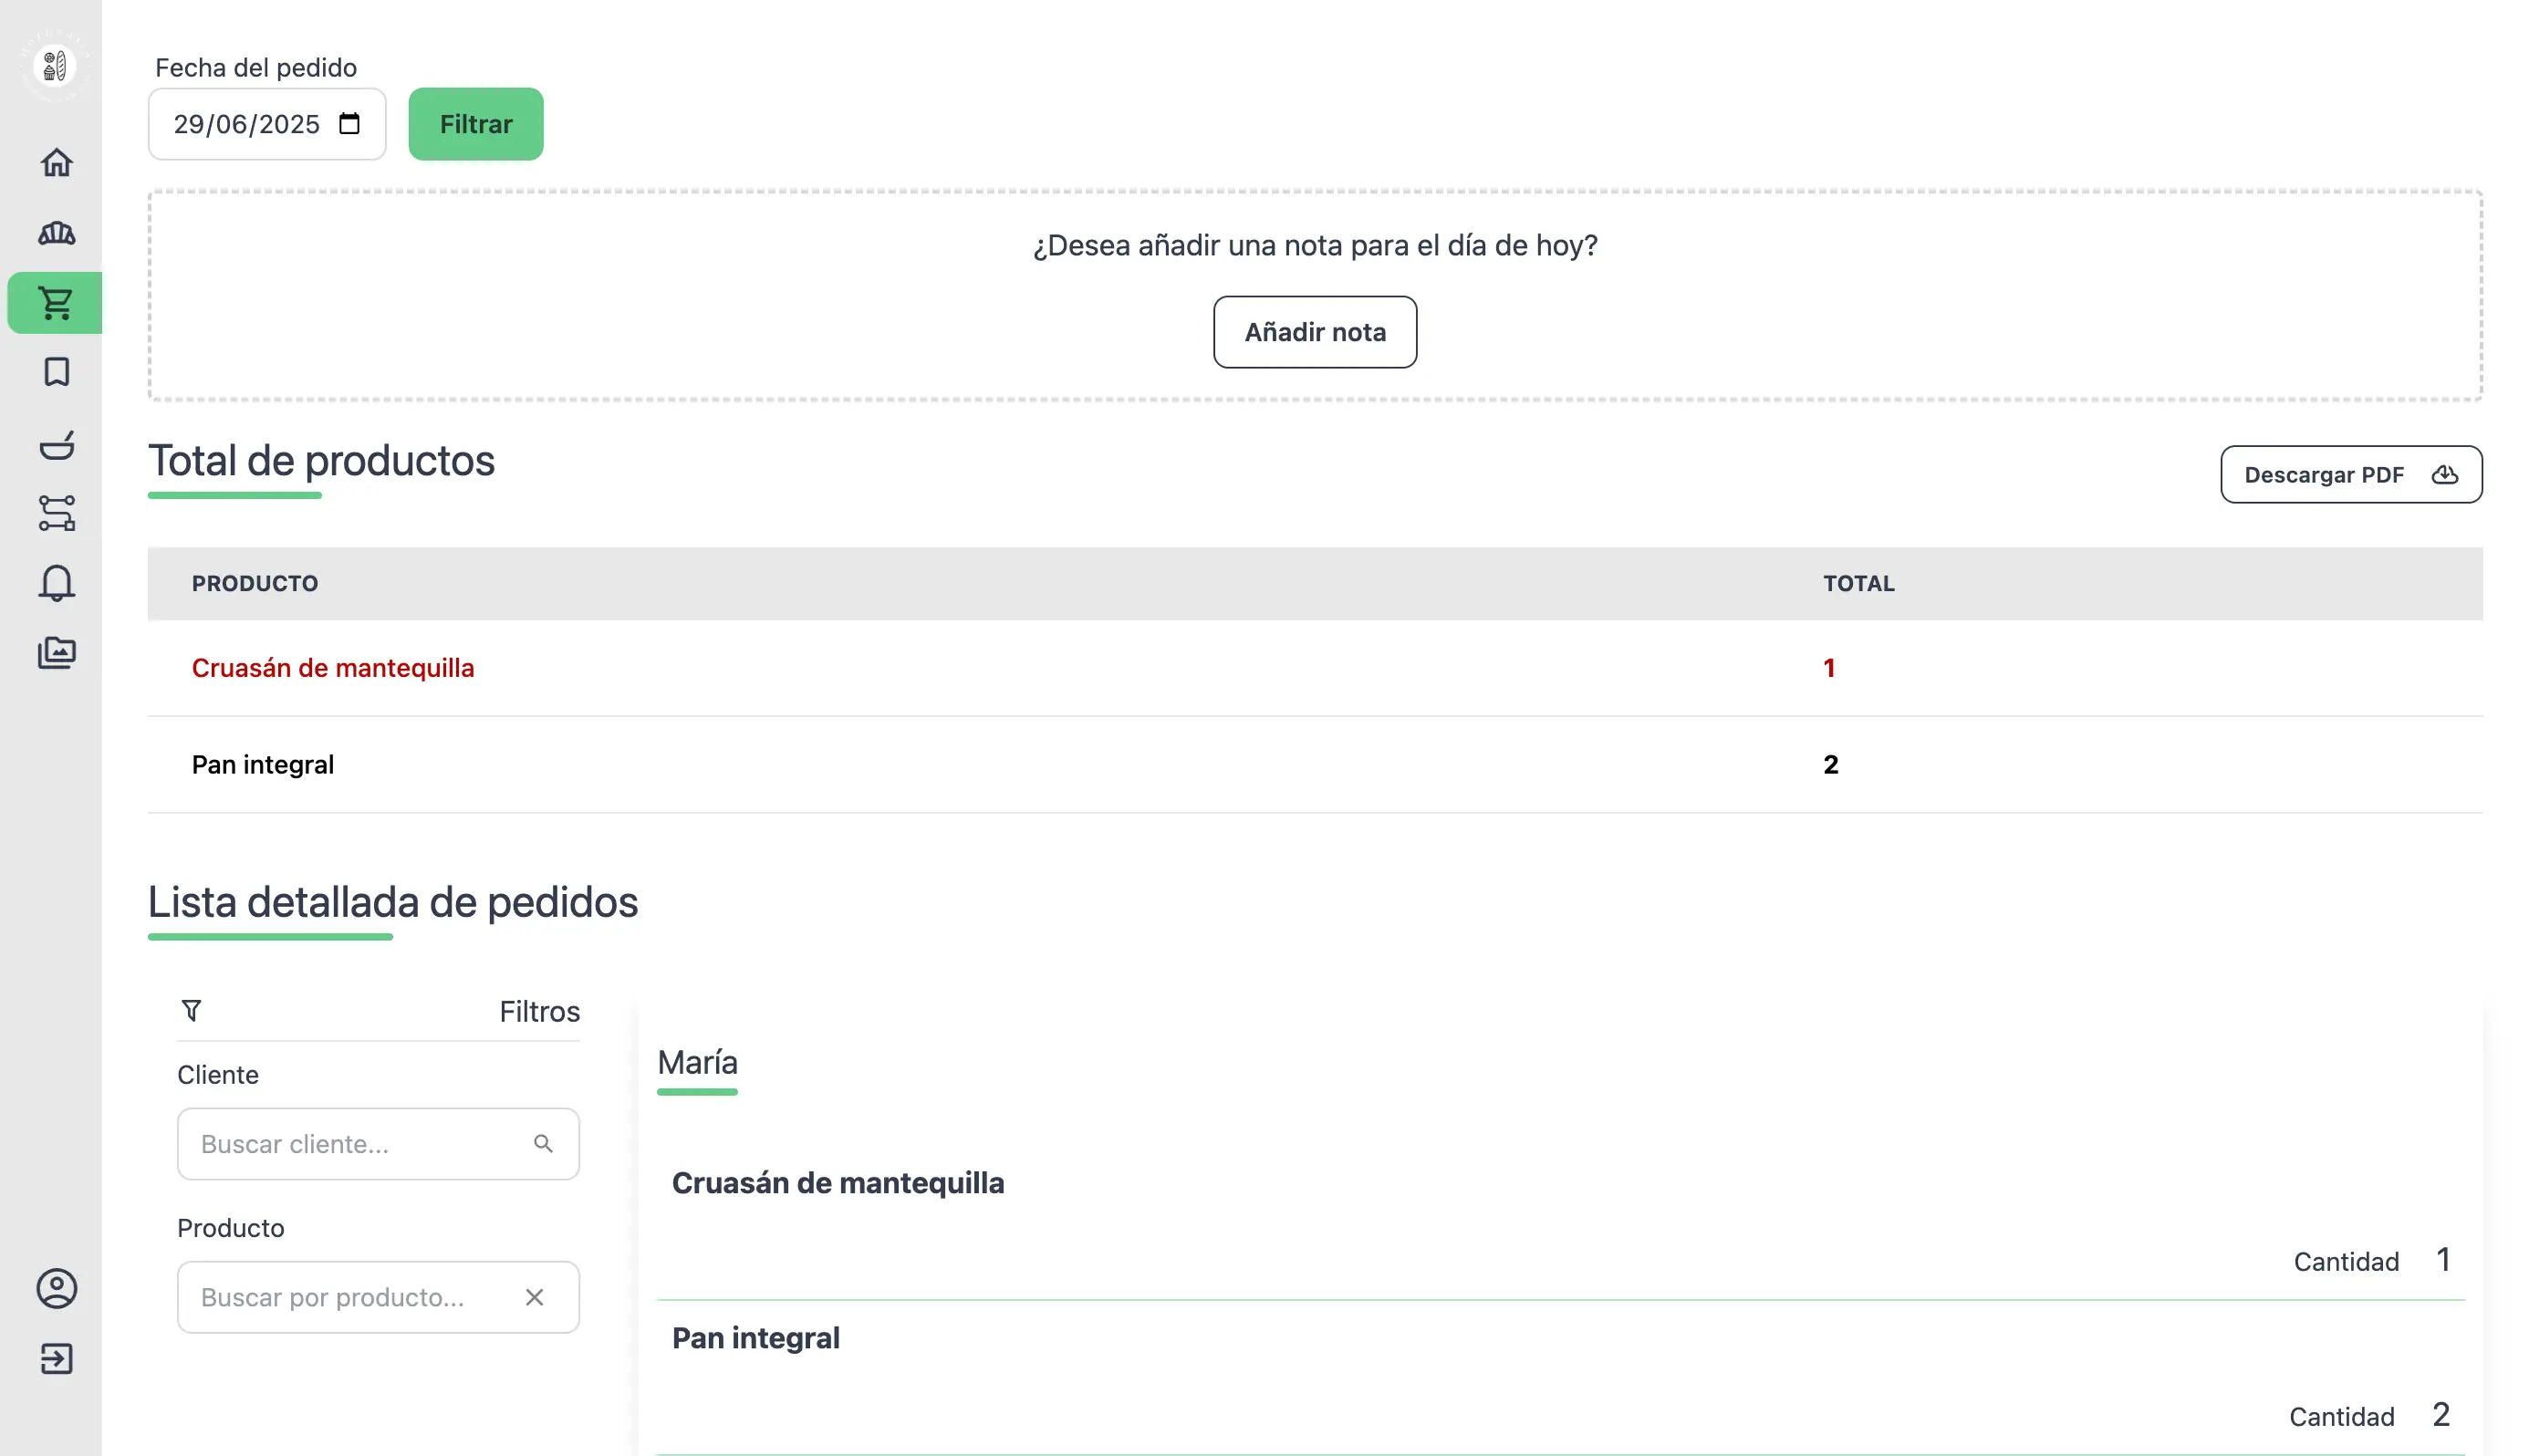2529x1456 pixels.
Task: Click the filter funnel icon
Action: pos(191,1011)
